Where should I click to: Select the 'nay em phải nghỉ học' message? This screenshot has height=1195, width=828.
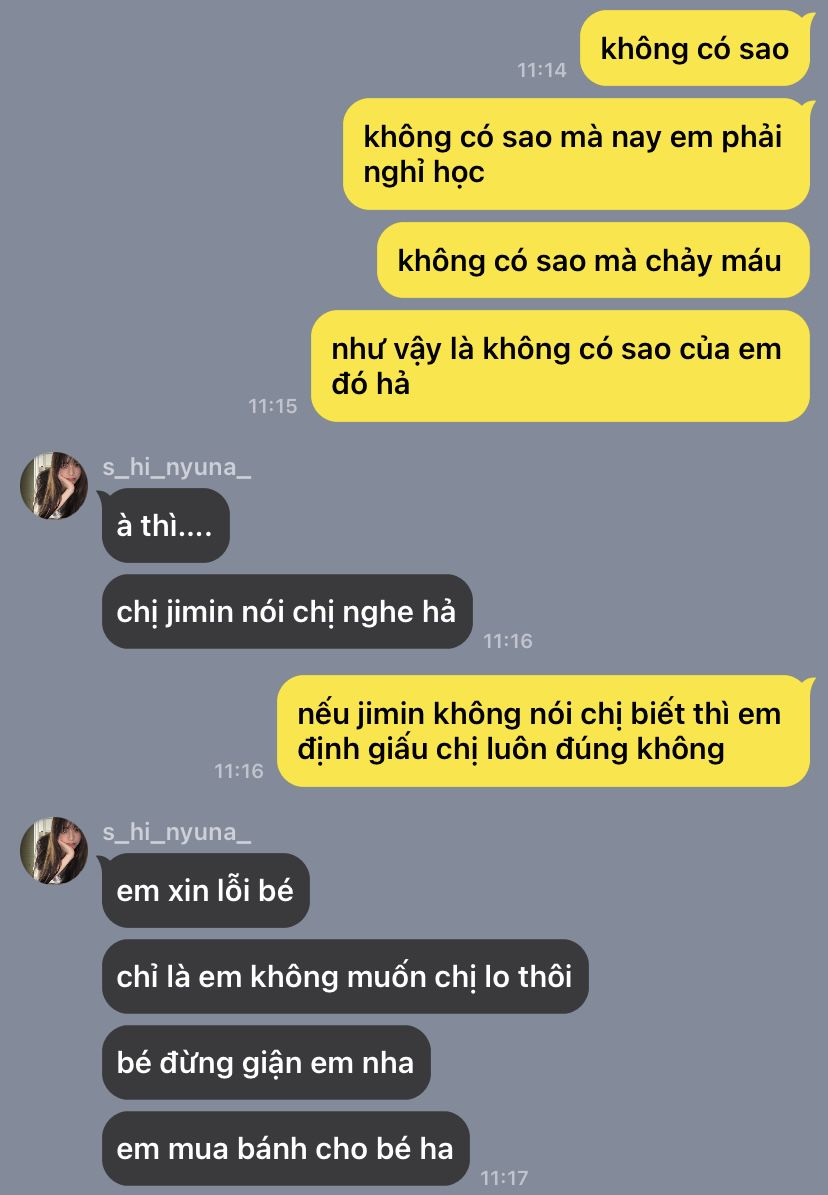[576, 154]
